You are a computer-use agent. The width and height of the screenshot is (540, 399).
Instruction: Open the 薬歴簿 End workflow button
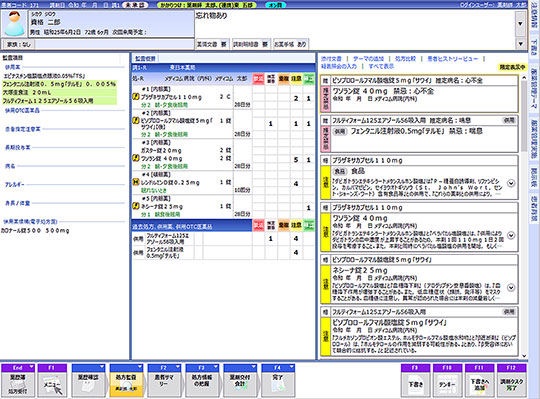[18, 381]
